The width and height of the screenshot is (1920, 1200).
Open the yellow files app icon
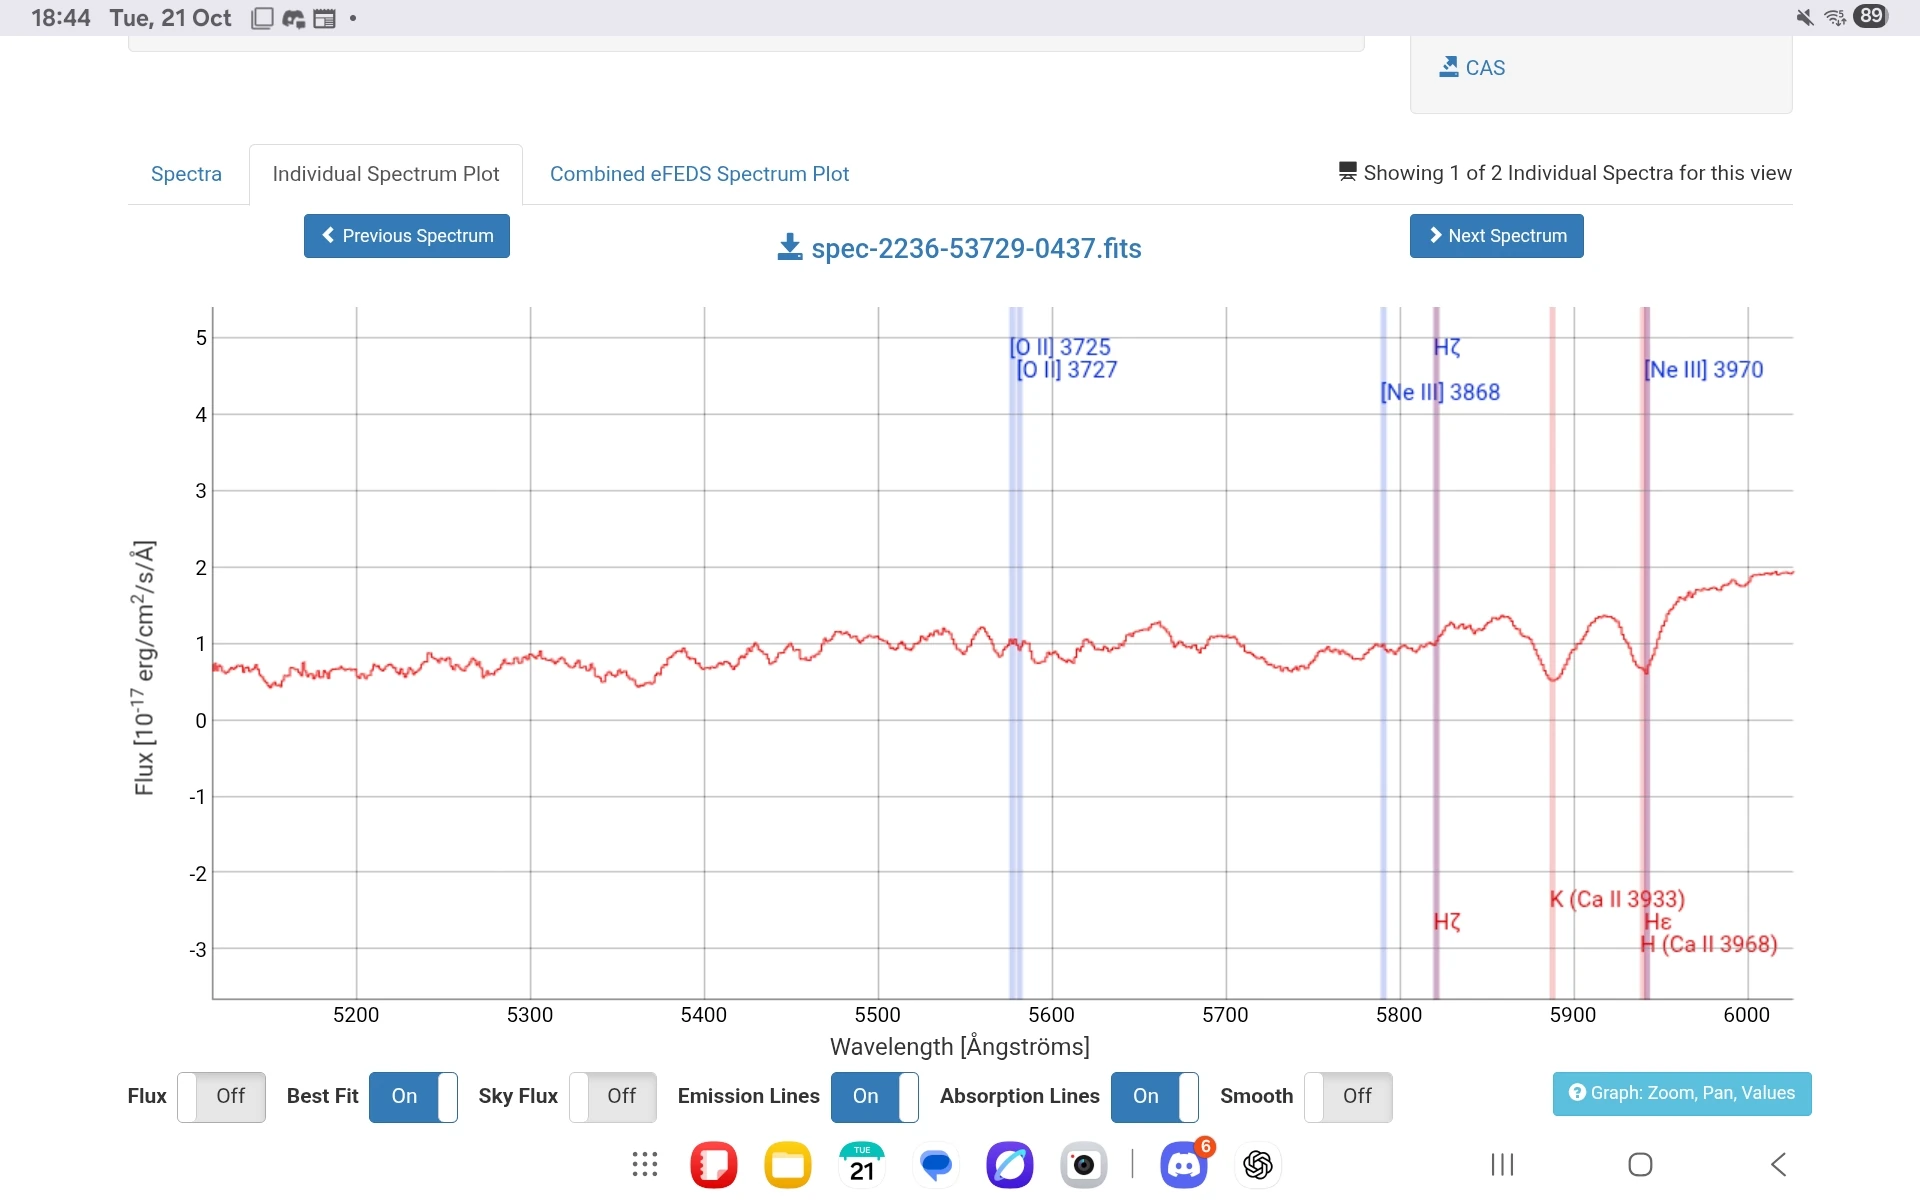point(788,1165)
